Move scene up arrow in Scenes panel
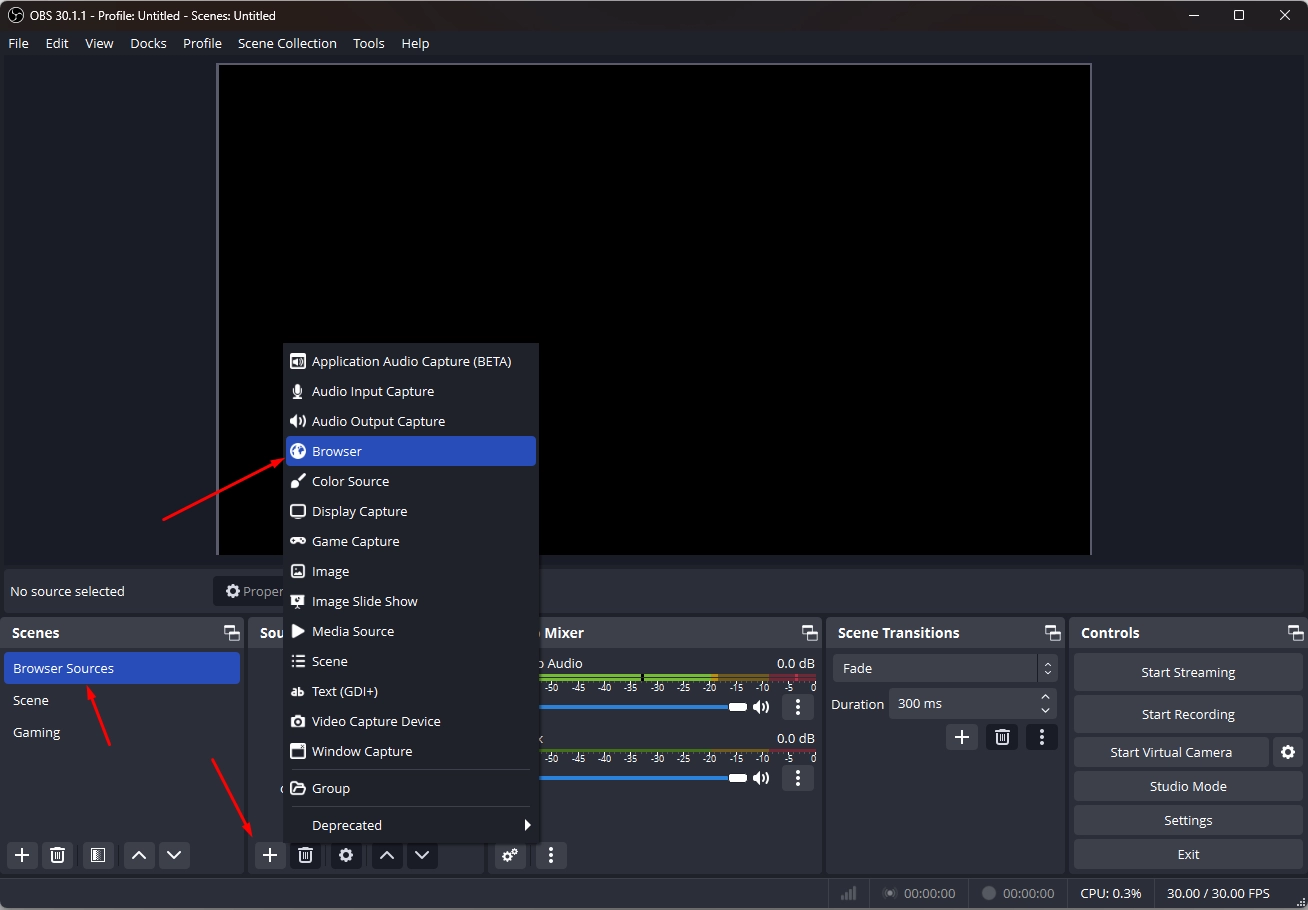This screenshot has height=910, width=1308. click(139, 855)
